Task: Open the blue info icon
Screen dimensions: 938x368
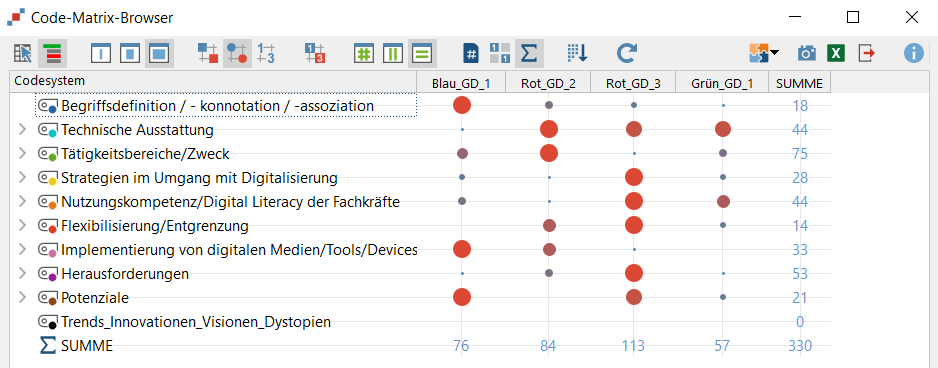Action: pos(913,54)
